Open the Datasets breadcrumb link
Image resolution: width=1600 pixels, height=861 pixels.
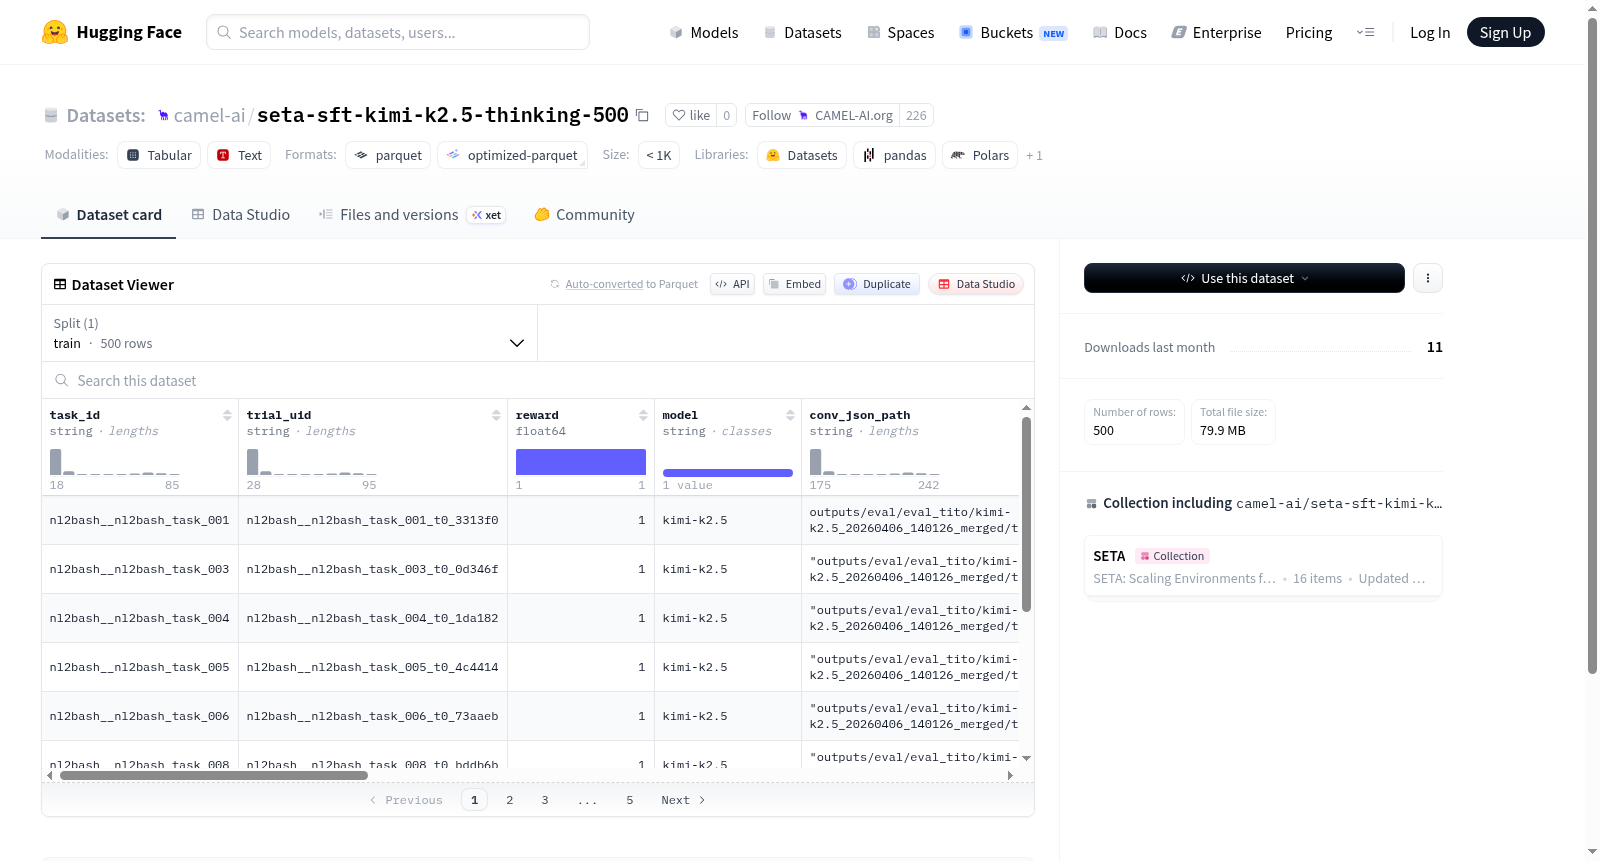click(106, 115)
